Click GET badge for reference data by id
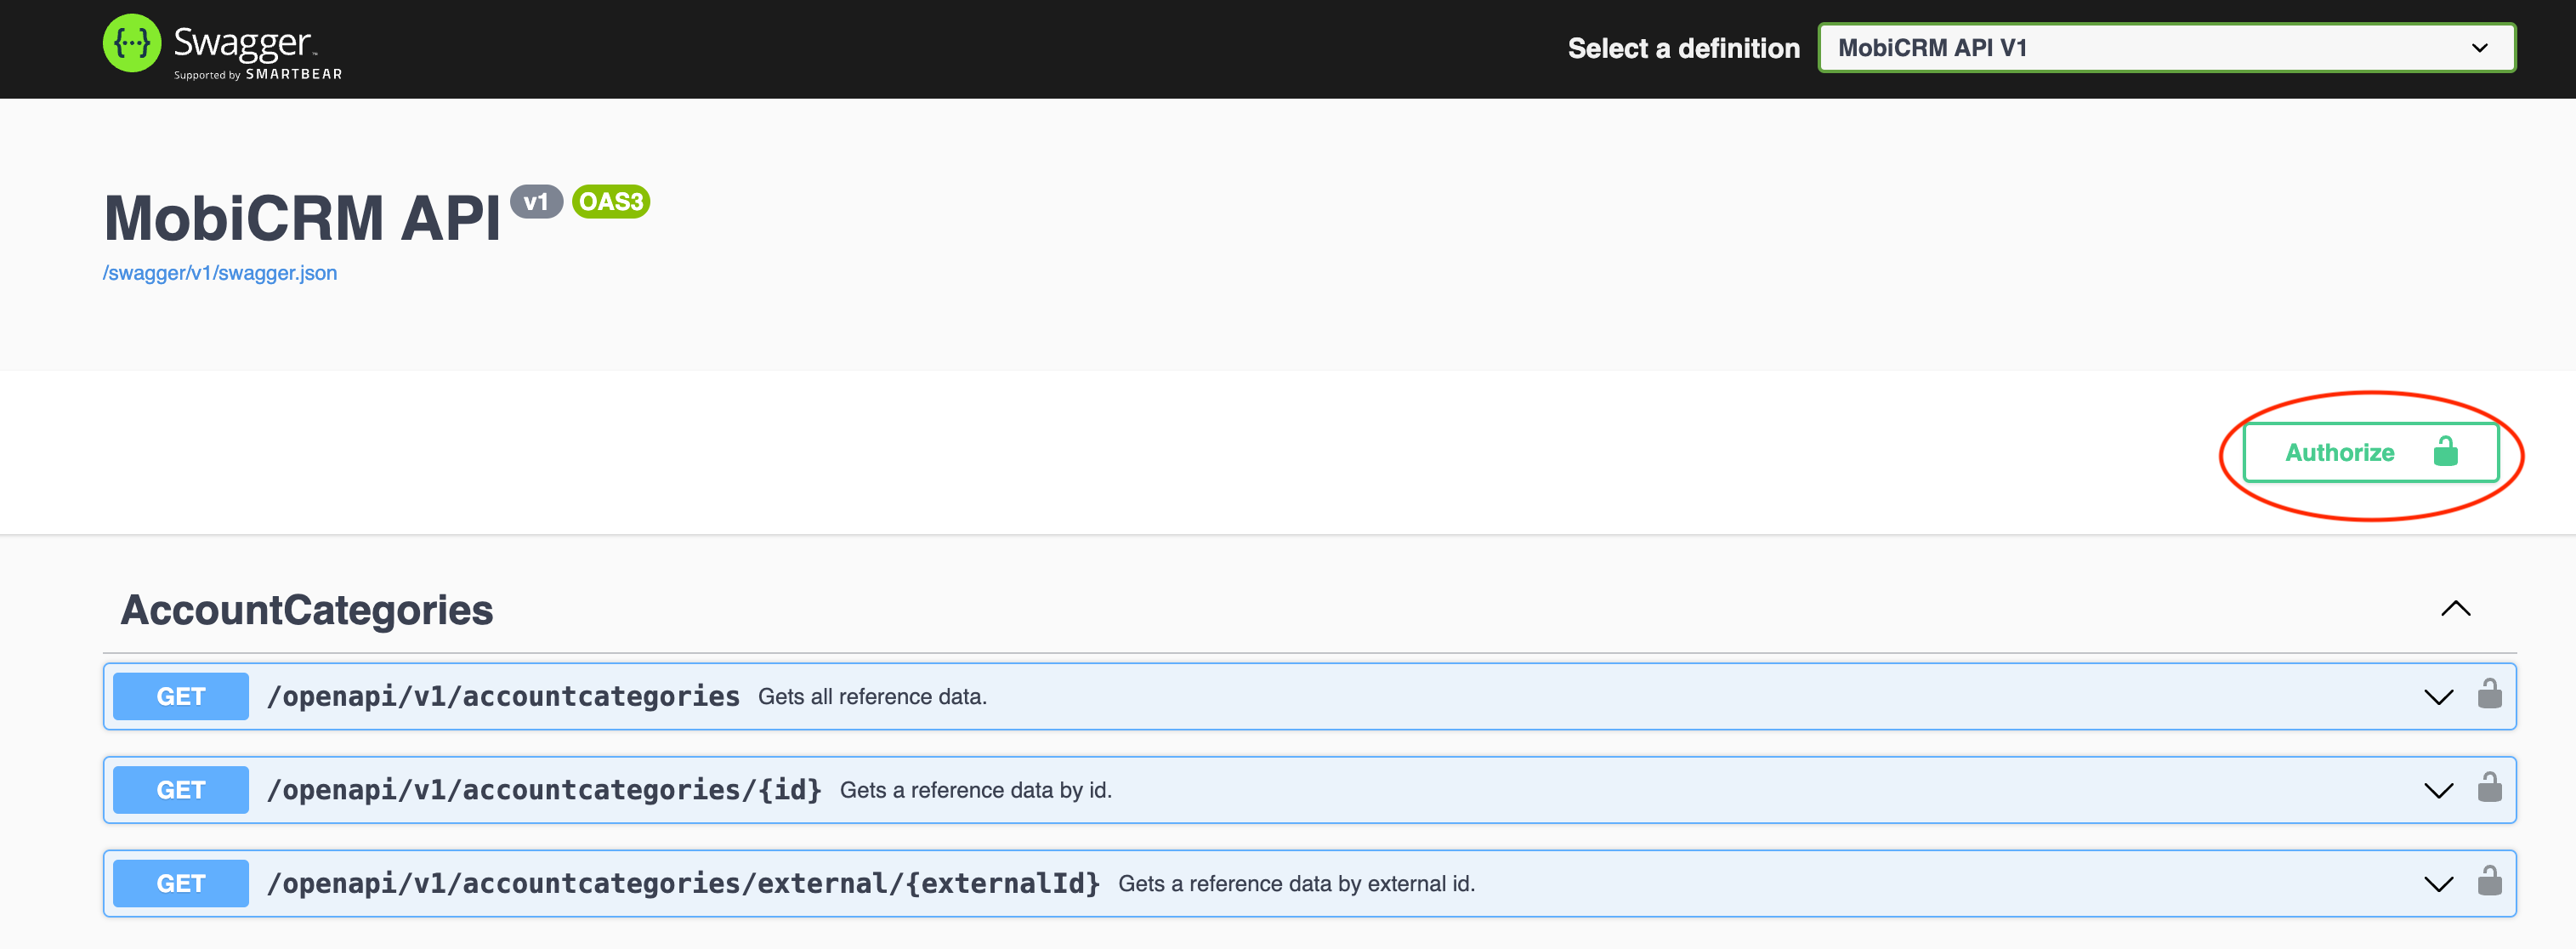 (x=181, y=791)
